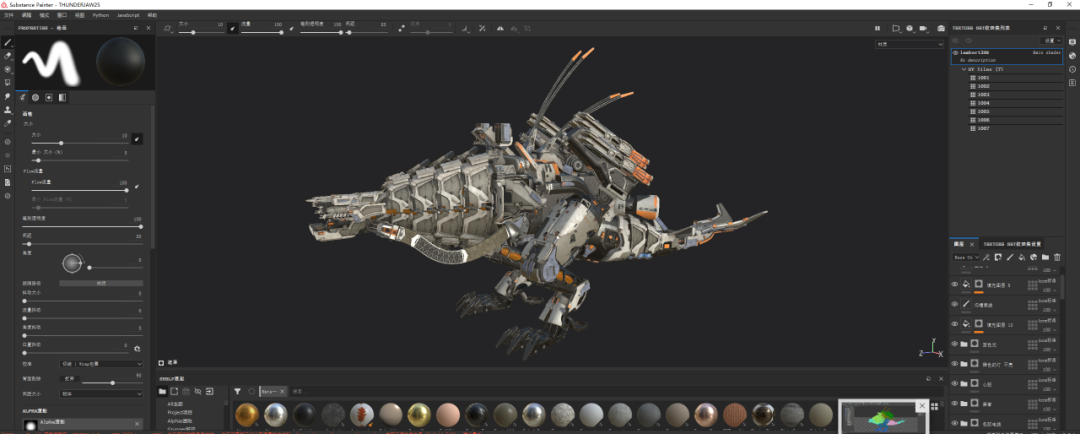This screenshot has height=434, width=1080.
Task: Select the Eraser tool in left toolbar
Action: pyautogui.click(x=7, y=56)
